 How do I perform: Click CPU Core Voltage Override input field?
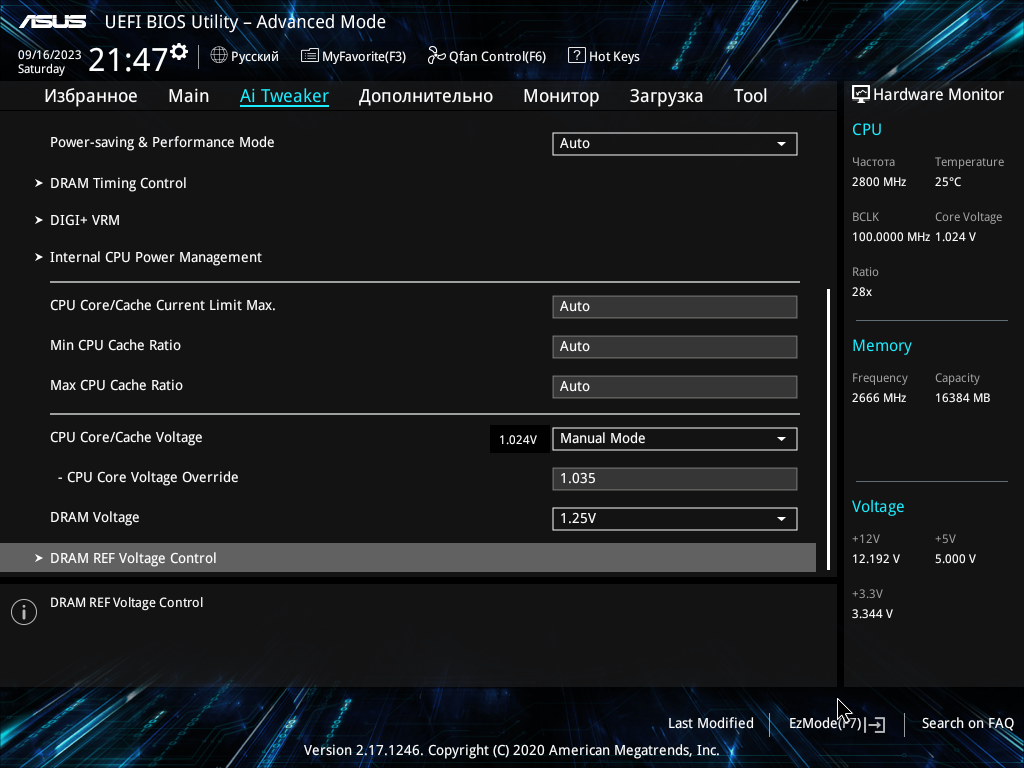[674, 478]
